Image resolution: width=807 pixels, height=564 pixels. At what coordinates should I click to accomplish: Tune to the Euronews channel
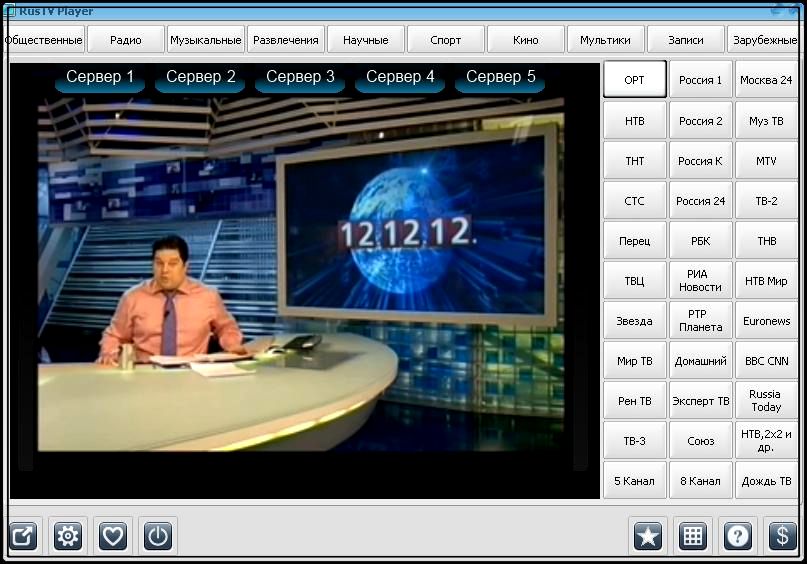(766, 321)
